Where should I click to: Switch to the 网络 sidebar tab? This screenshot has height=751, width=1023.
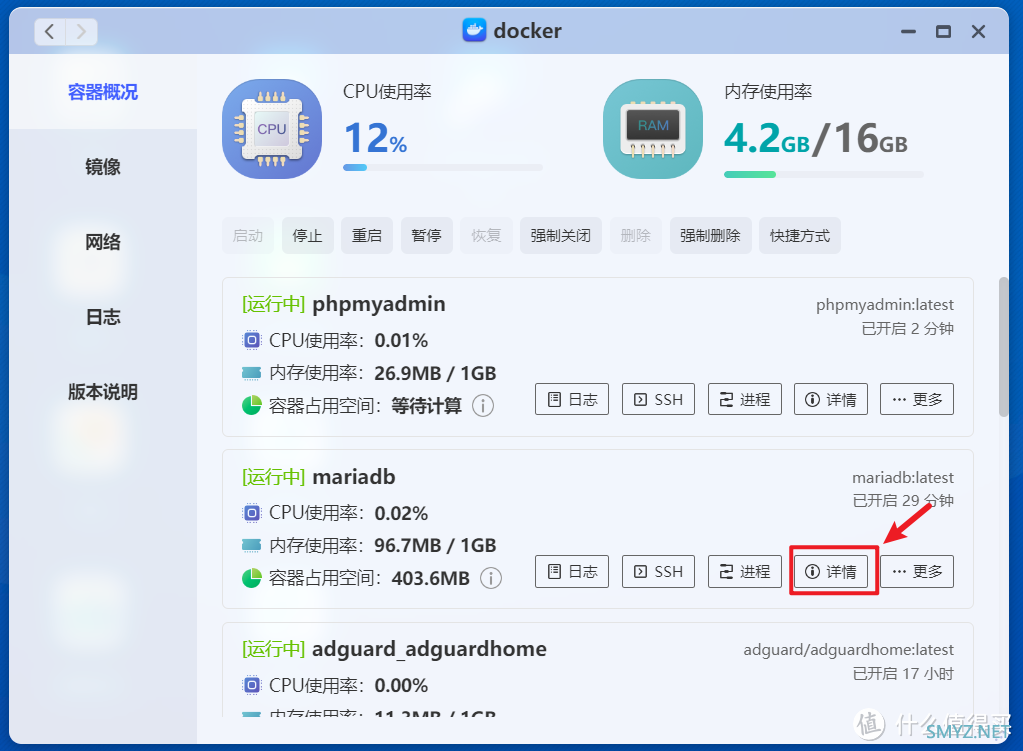click(103, 242)
